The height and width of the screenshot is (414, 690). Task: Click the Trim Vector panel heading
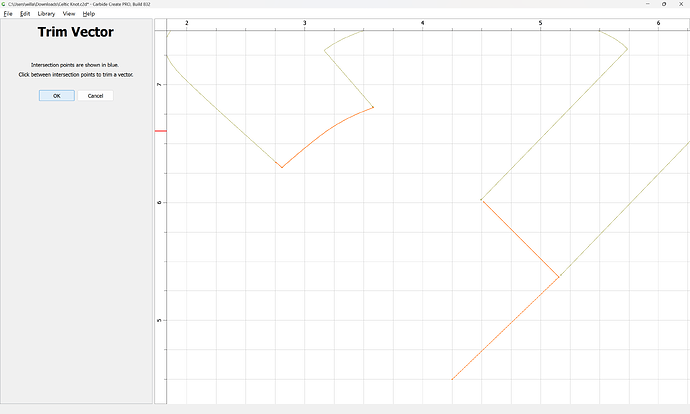coord(76,33)
